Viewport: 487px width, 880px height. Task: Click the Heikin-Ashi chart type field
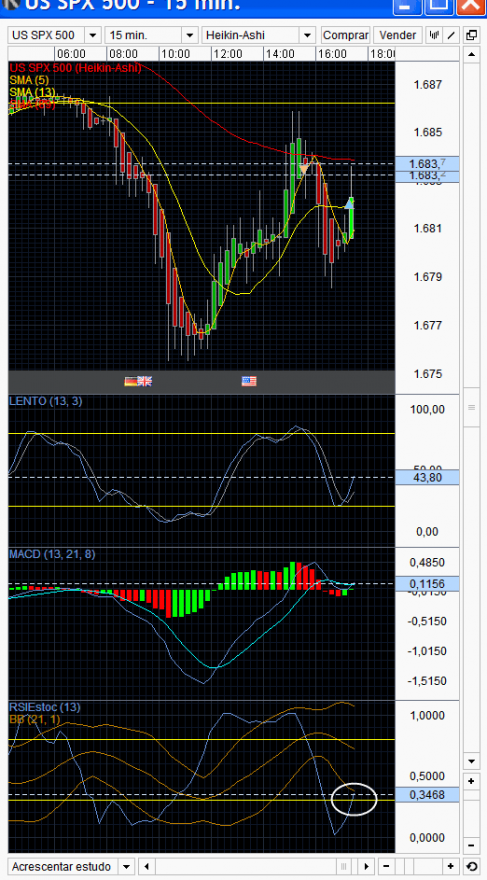coord(251,35)
